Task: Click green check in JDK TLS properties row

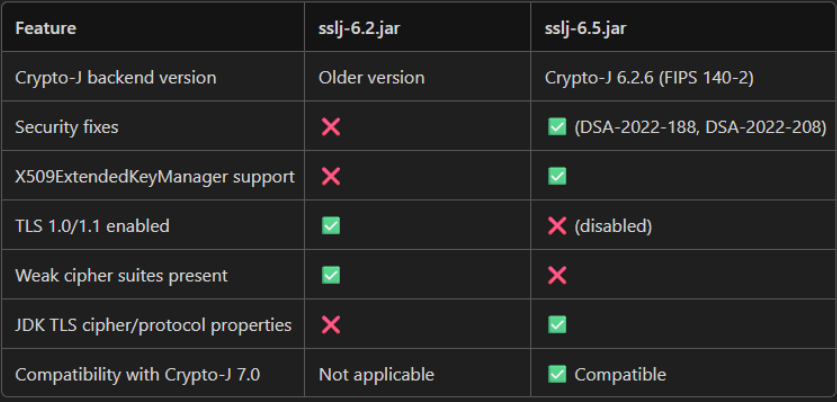Action: pos(557,325)
